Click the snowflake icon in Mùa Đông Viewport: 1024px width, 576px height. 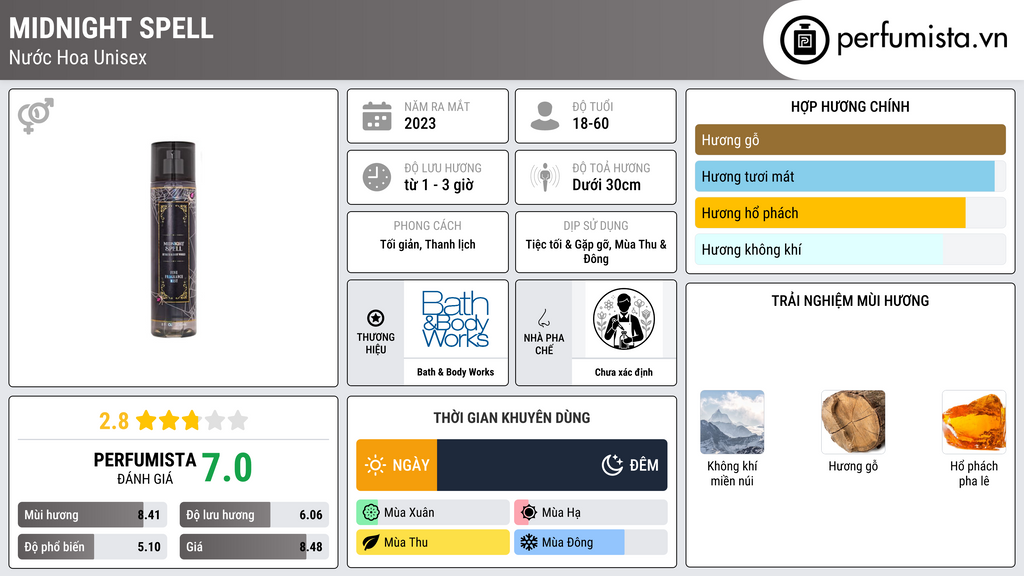point(529,542)
